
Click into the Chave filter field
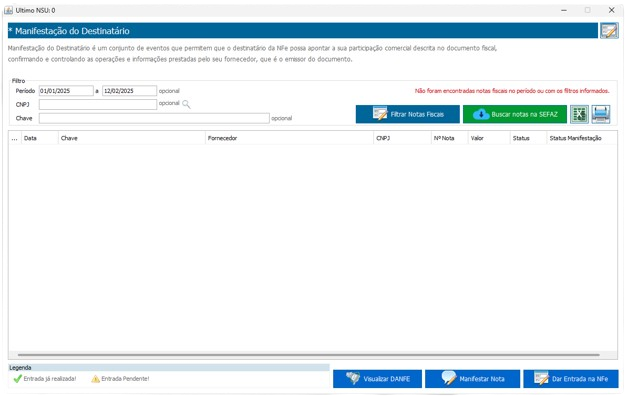pos(154,118)
